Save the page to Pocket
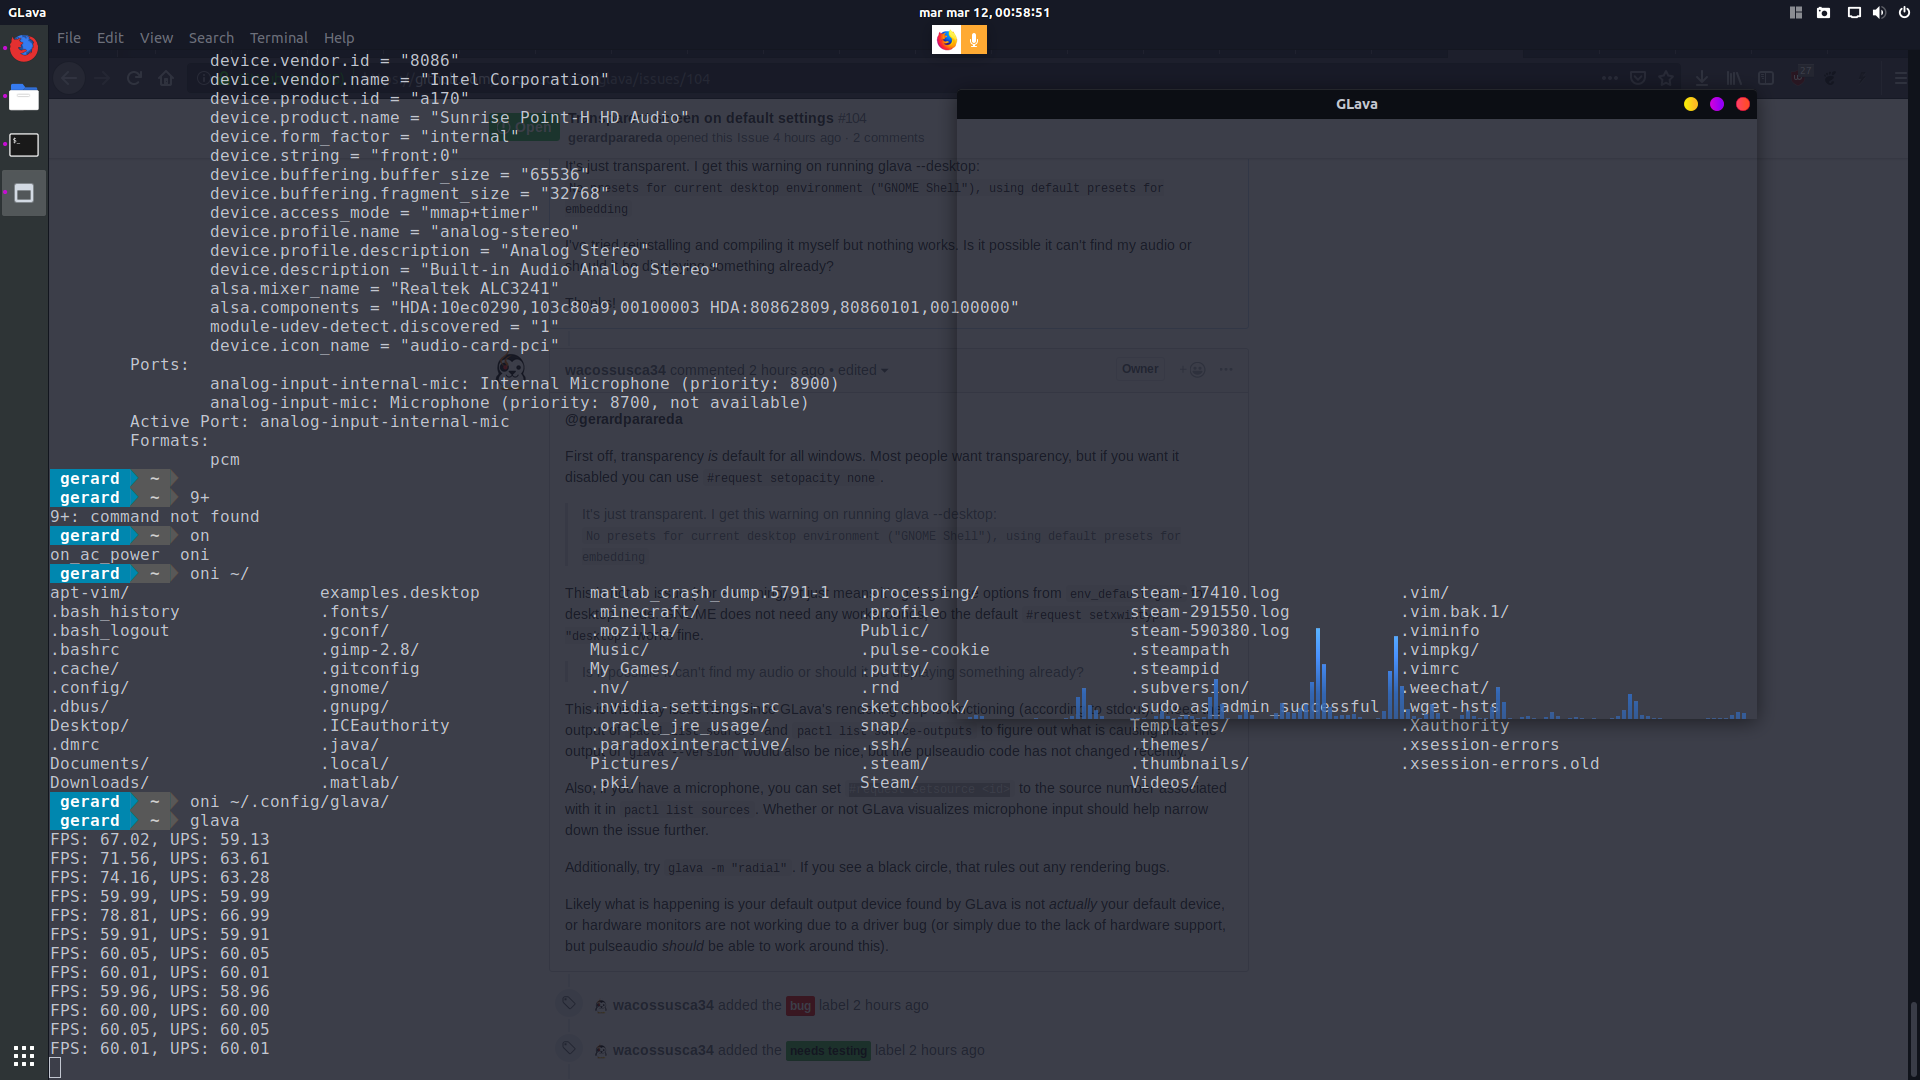Viewport: 1920px width, 1080px height. tap(1638, 77)
